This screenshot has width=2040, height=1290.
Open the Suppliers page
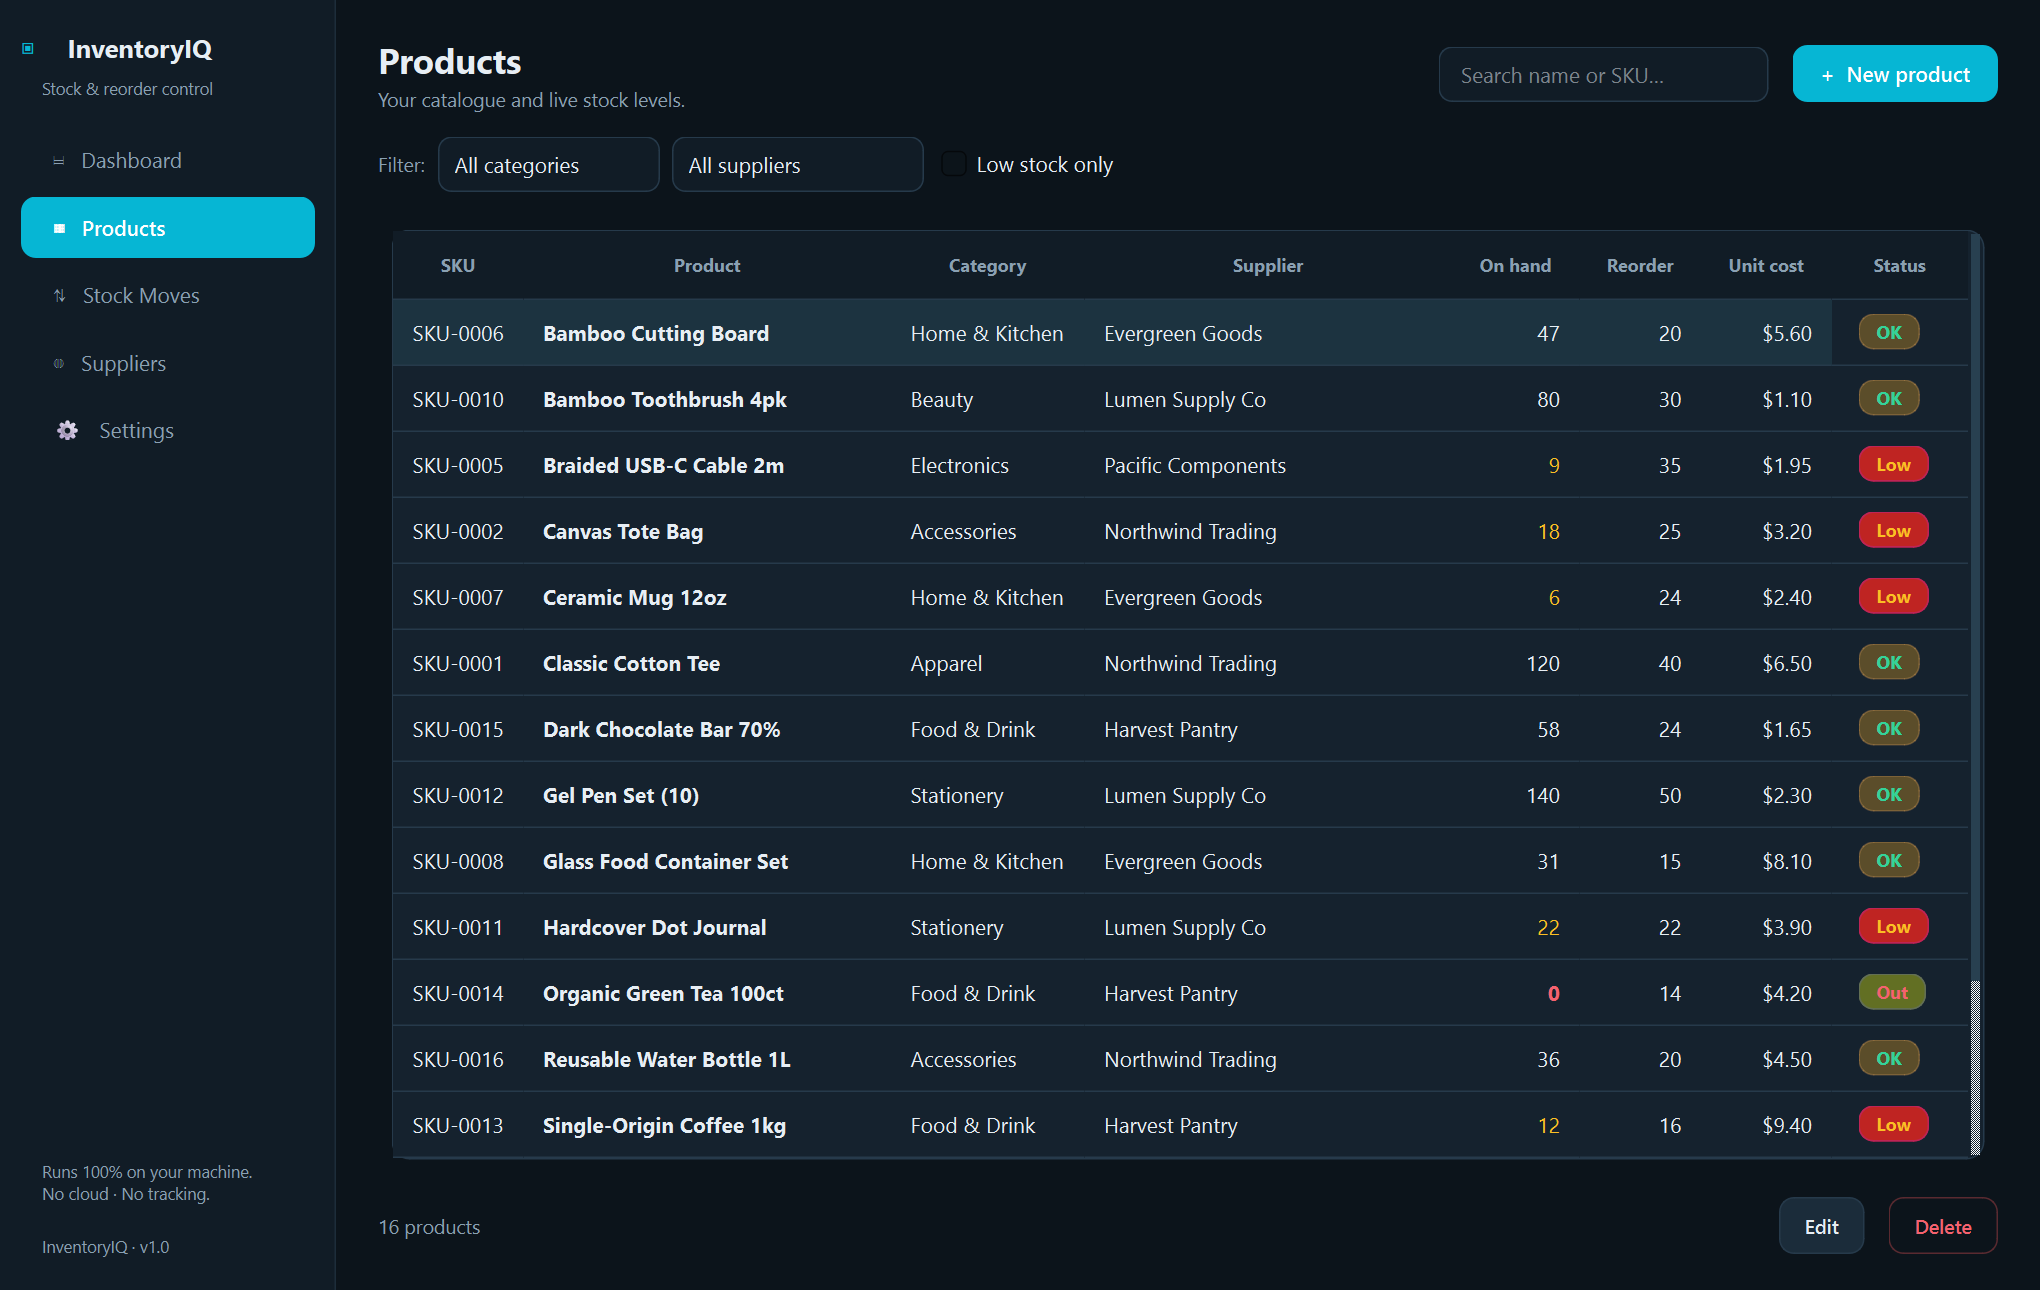pyautogui.click(x=168, y=364)
